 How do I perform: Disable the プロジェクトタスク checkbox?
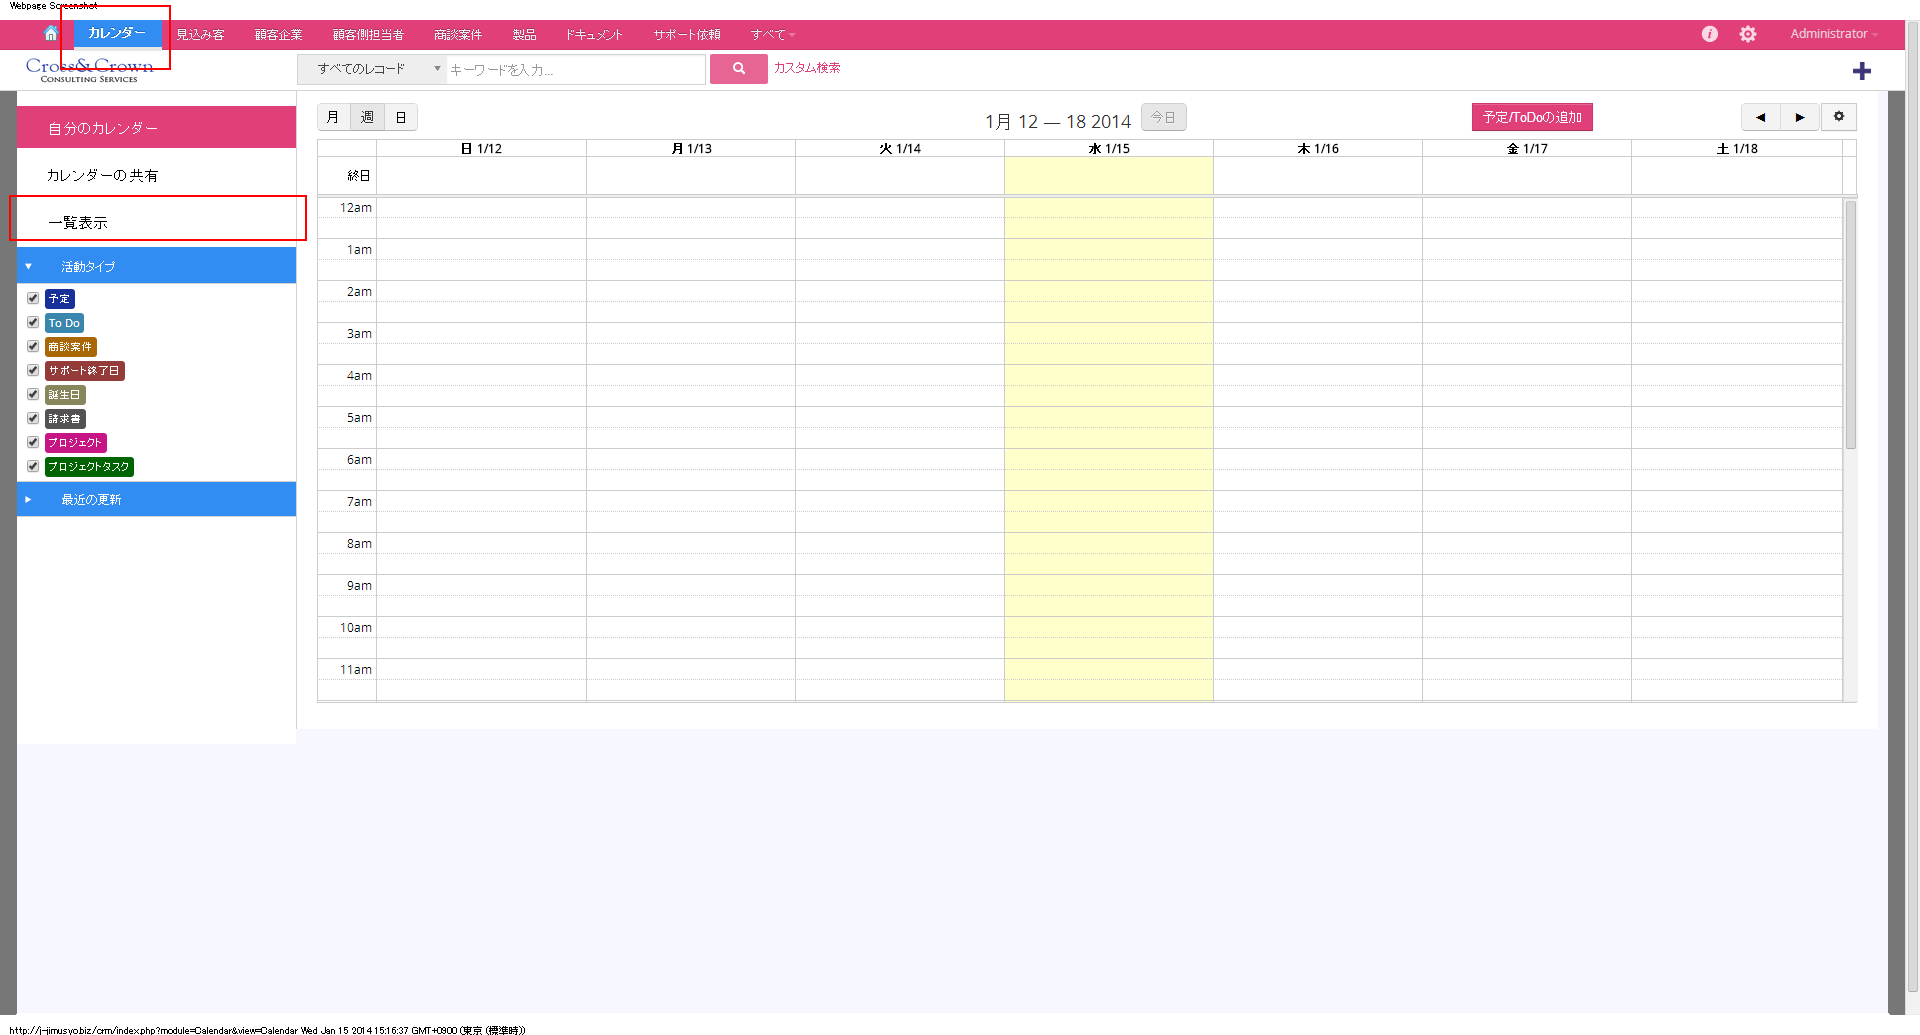[x=33, y=467]
